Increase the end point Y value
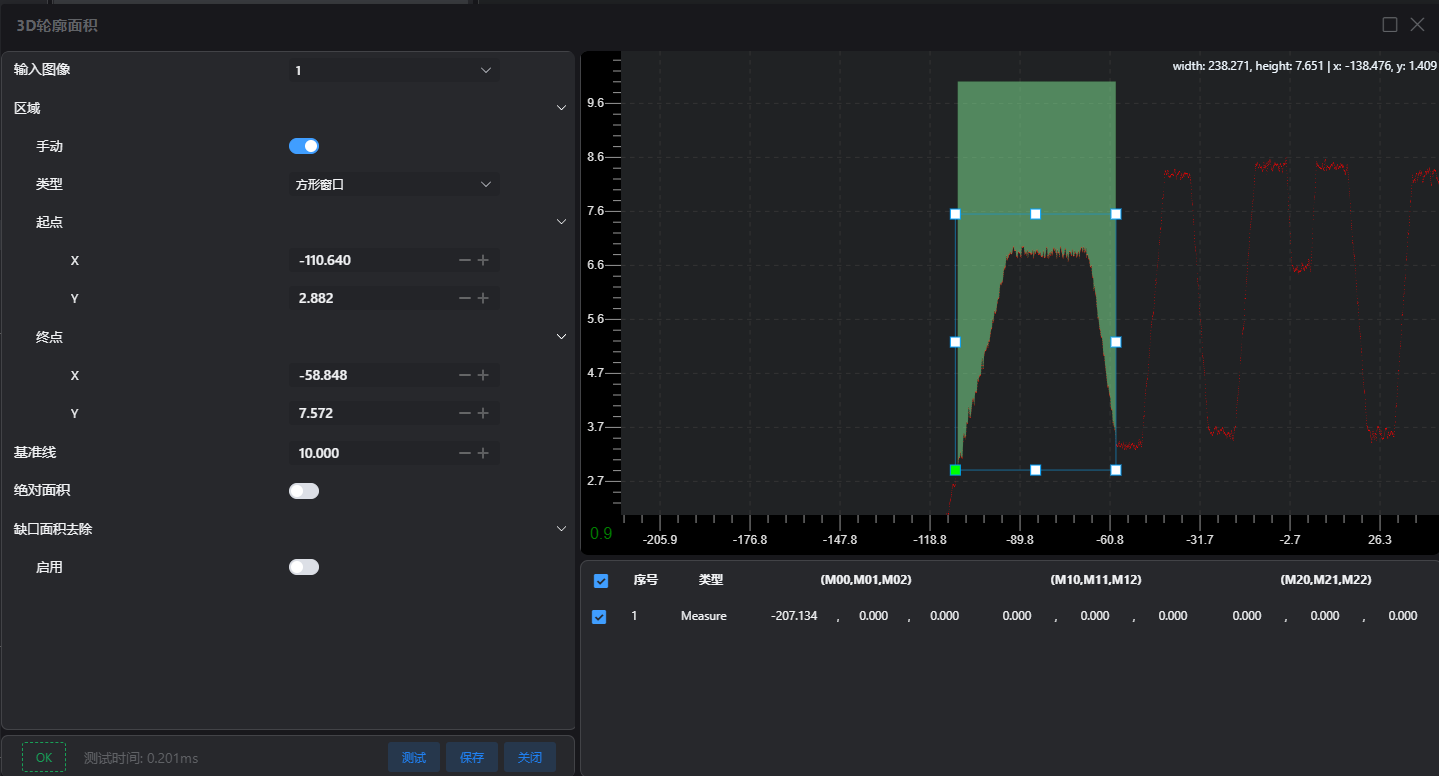This screenshot has width=1439, height=776. pos(483,413)
